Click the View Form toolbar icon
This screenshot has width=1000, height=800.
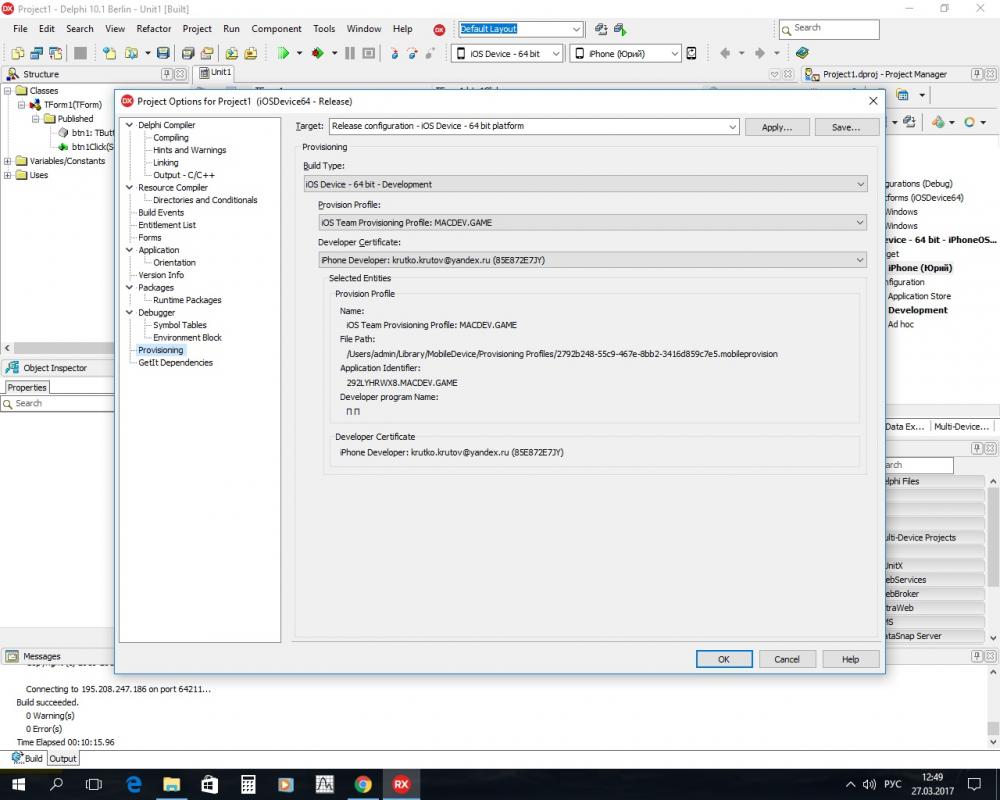point(37,54)
